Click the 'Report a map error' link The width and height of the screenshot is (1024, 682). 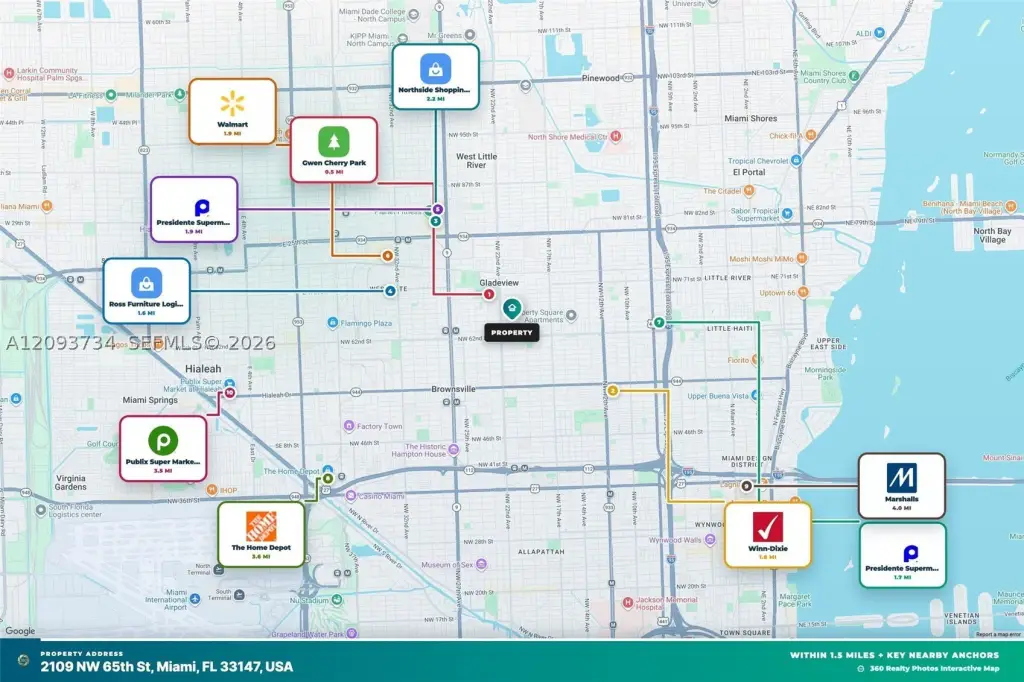click(998, 634)
